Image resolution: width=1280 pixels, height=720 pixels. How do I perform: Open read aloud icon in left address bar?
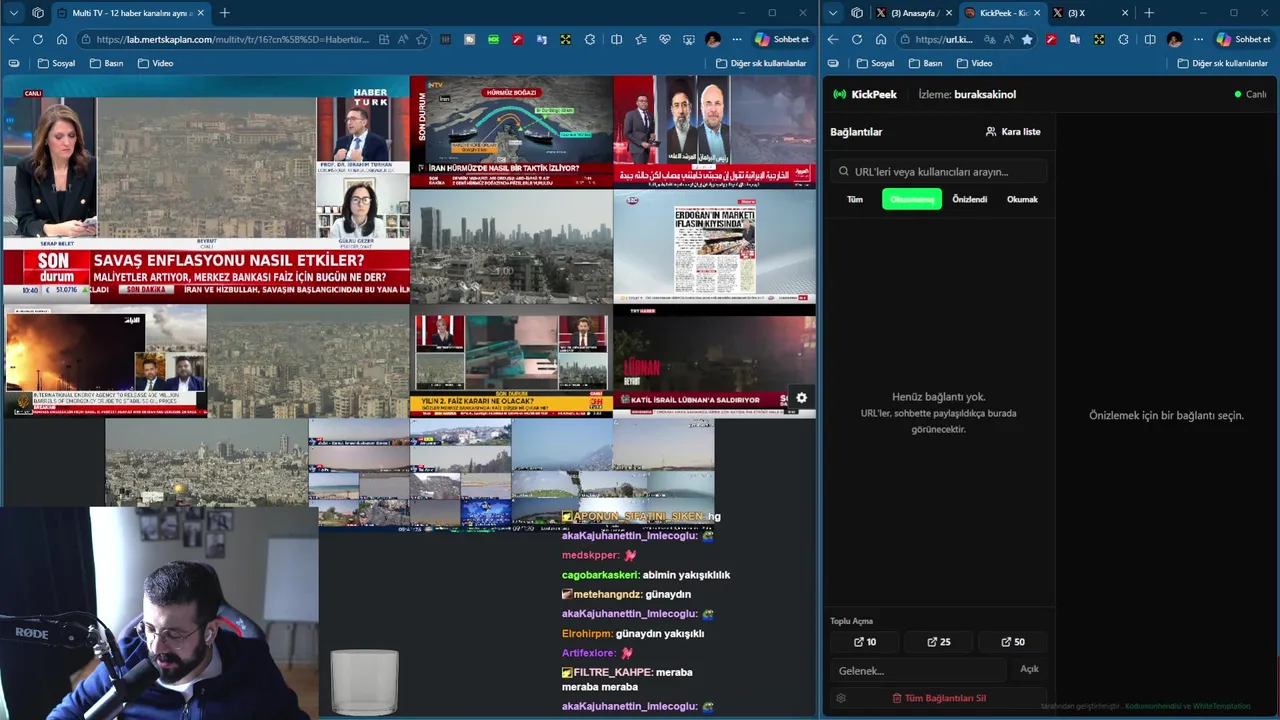[403, 39]
